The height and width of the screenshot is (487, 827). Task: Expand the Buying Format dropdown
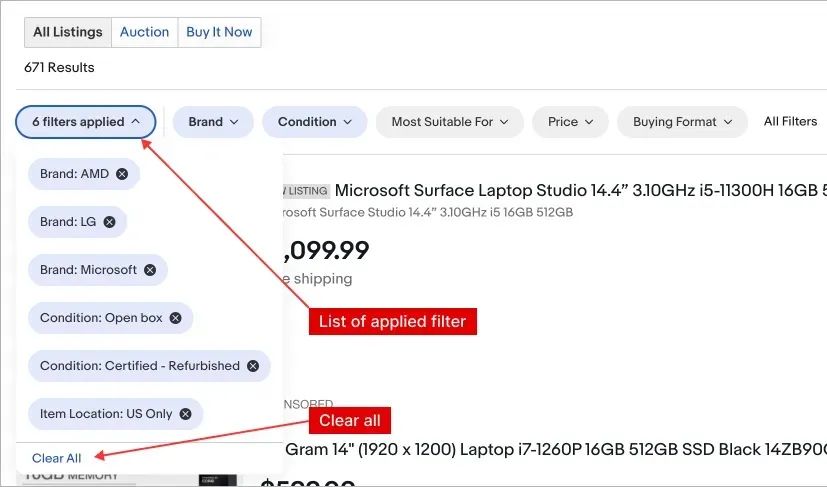[682, 122]
